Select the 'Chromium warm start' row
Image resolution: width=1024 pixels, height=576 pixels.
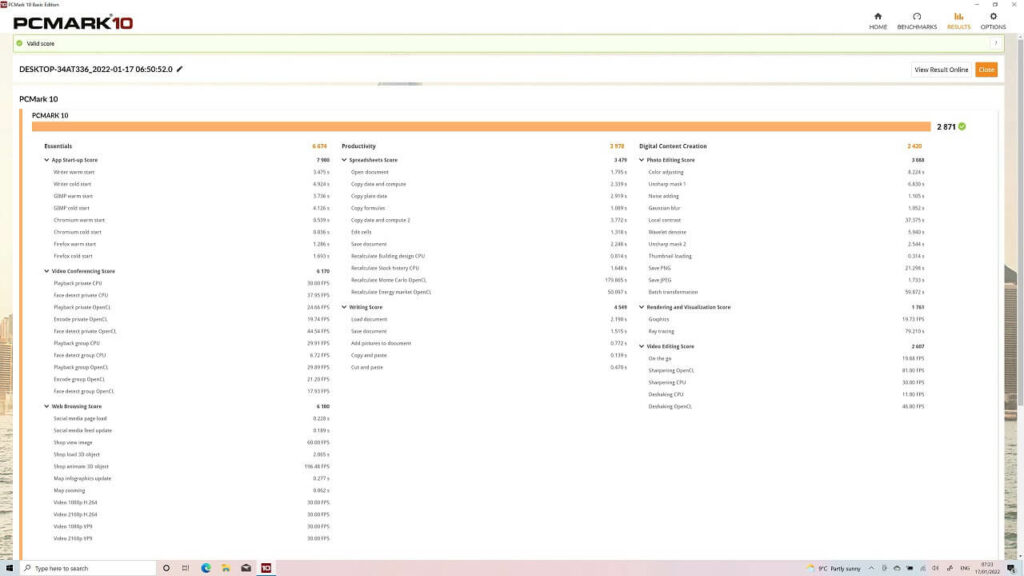[191, 220]
